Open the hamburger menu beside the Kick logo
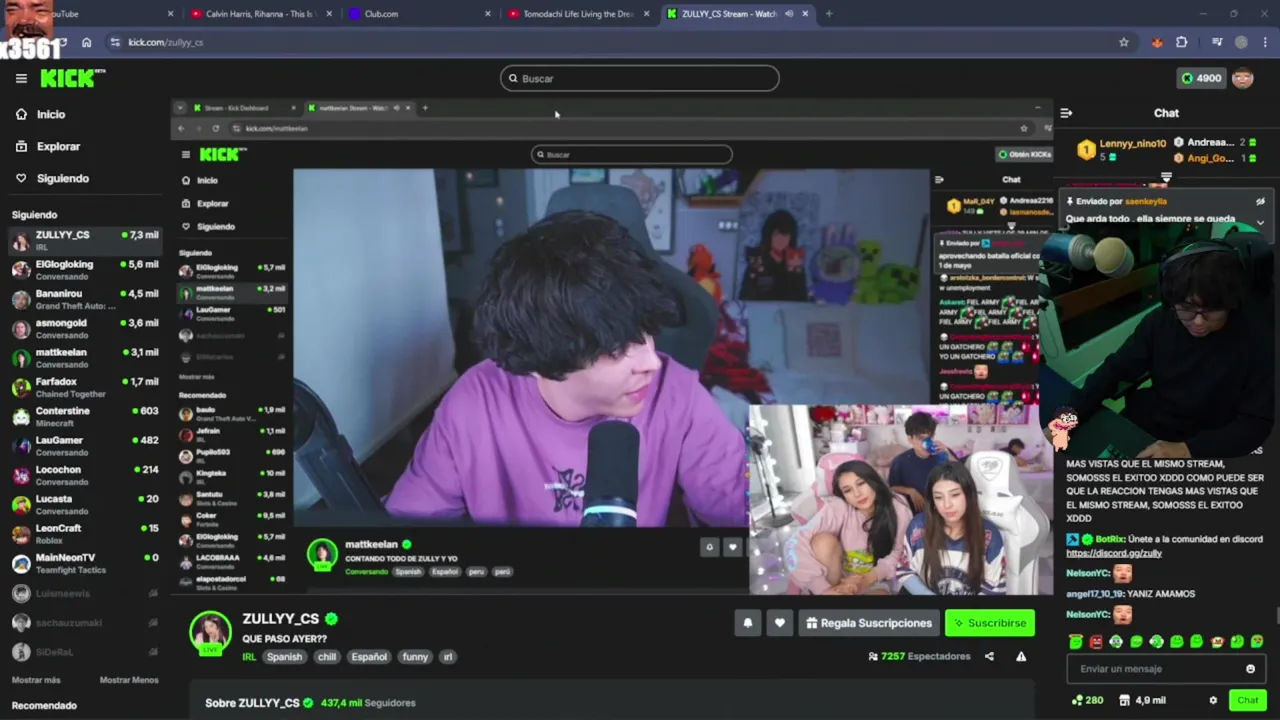Screen dimensions: 1280x720 pyautogui.click(x=21, y=78)
